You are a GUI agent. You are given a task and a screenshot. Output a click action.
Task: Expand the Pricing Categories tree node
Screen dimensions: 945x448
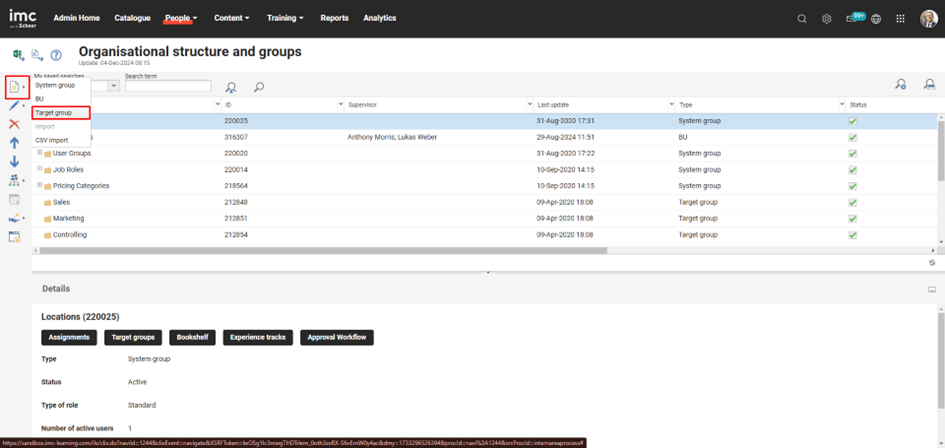(40, 185)
